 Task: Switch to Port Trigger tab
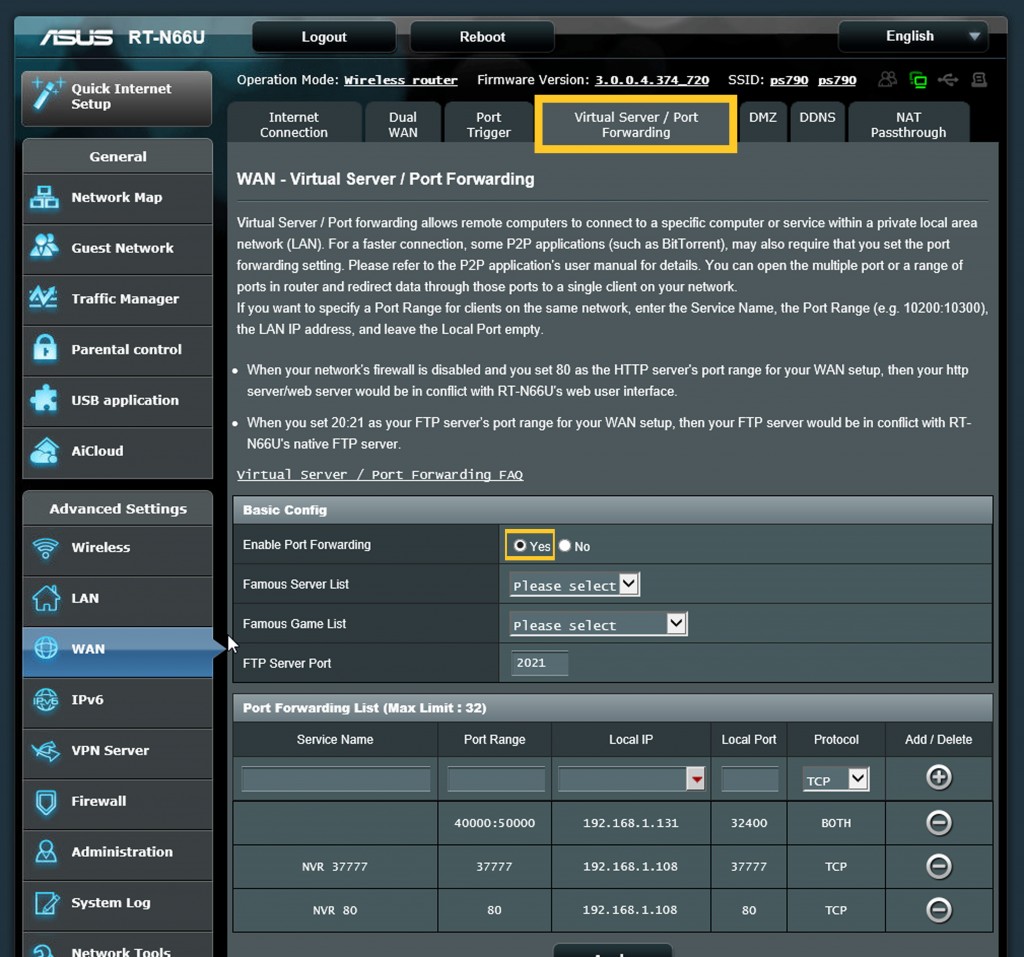point(488,125)
